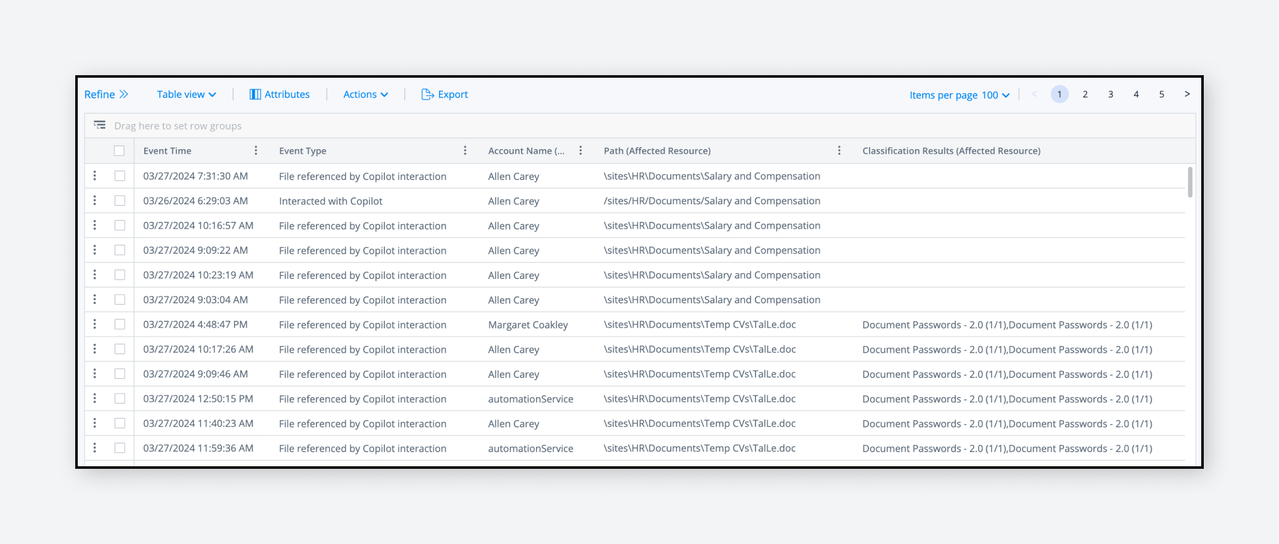The image size is (1279, 544).
Task: Export the events table
Action: point(445,94)
